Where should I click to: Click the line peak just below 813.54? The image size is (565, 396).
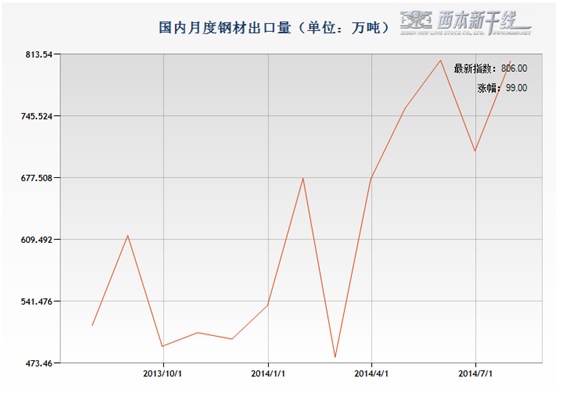(x=440, y=60)
